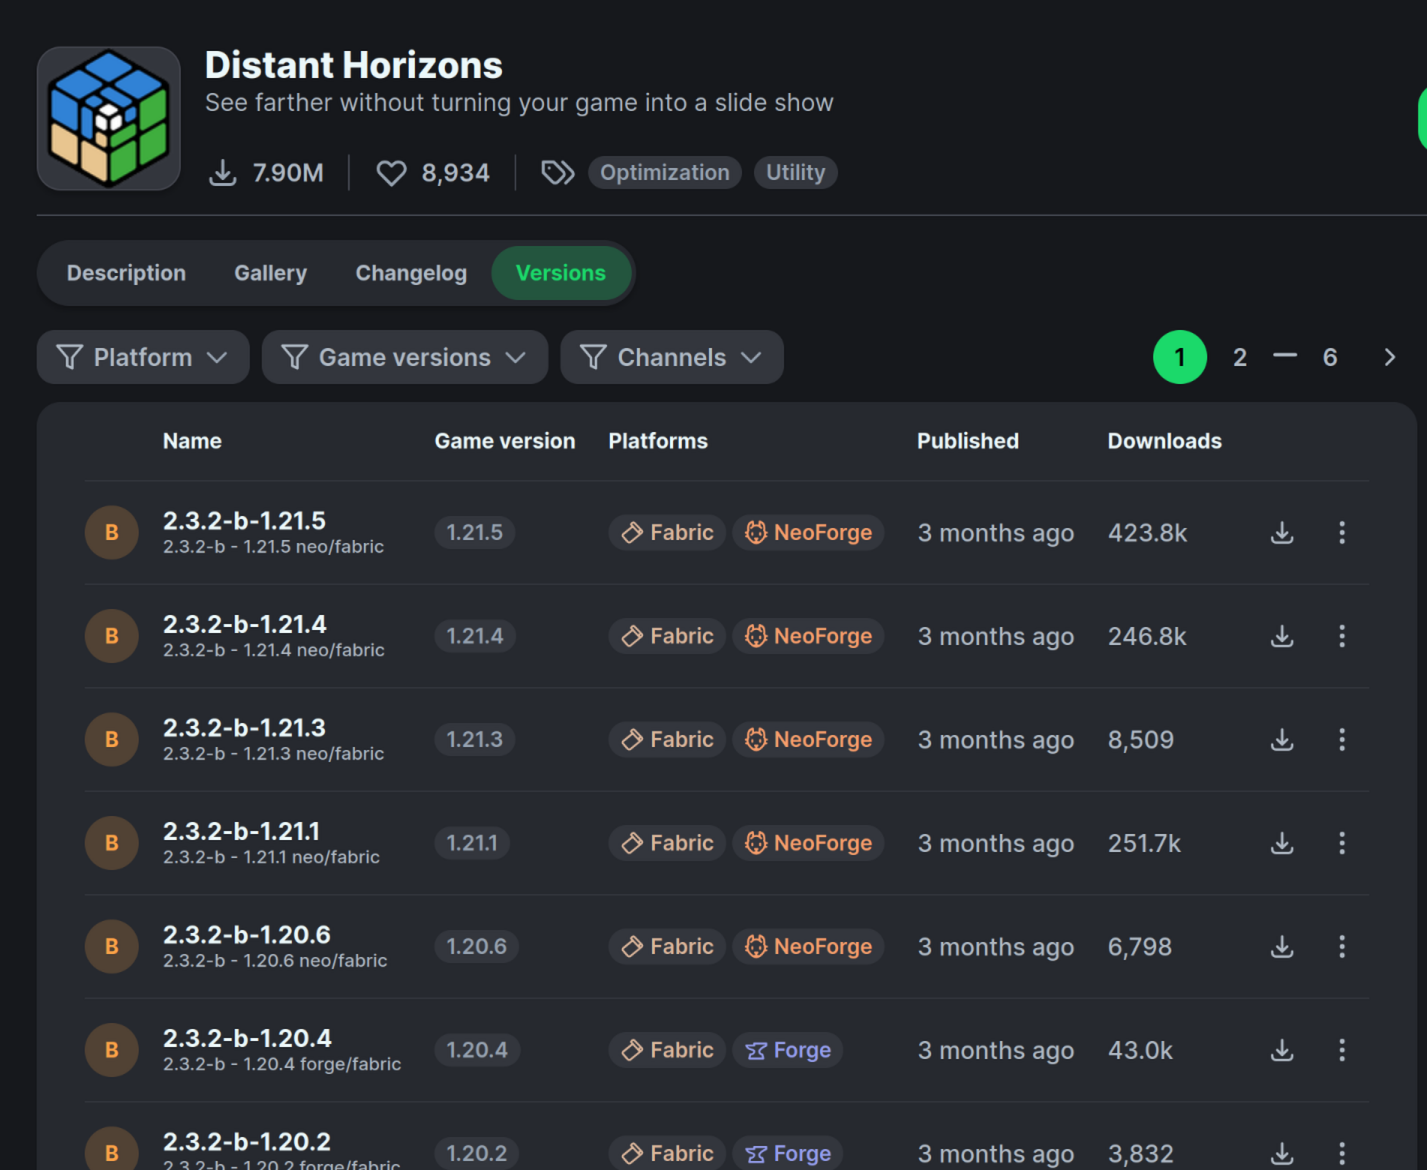Click the Distant Horizons cube project icon
This screenshot has height=1170, width=1427.
[x=109, y=118]
